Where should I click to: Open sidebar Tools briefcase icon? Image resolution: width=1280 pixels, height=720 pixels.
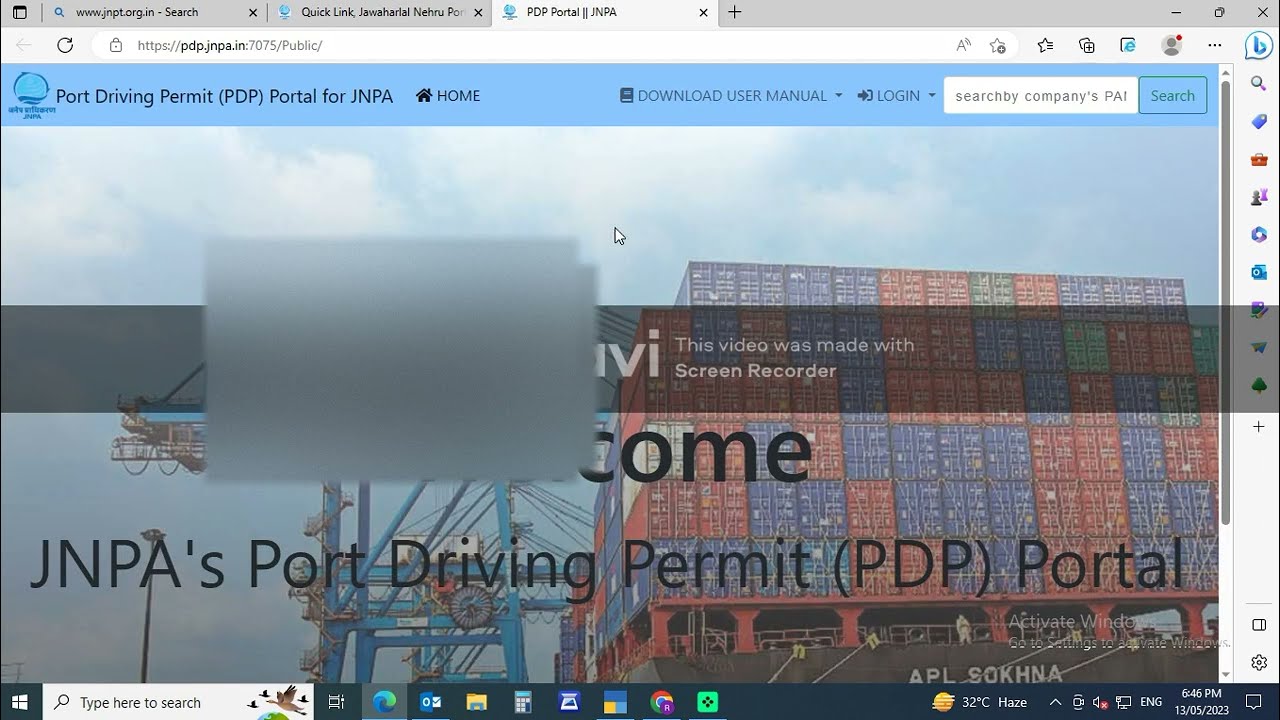point(1259,159)
